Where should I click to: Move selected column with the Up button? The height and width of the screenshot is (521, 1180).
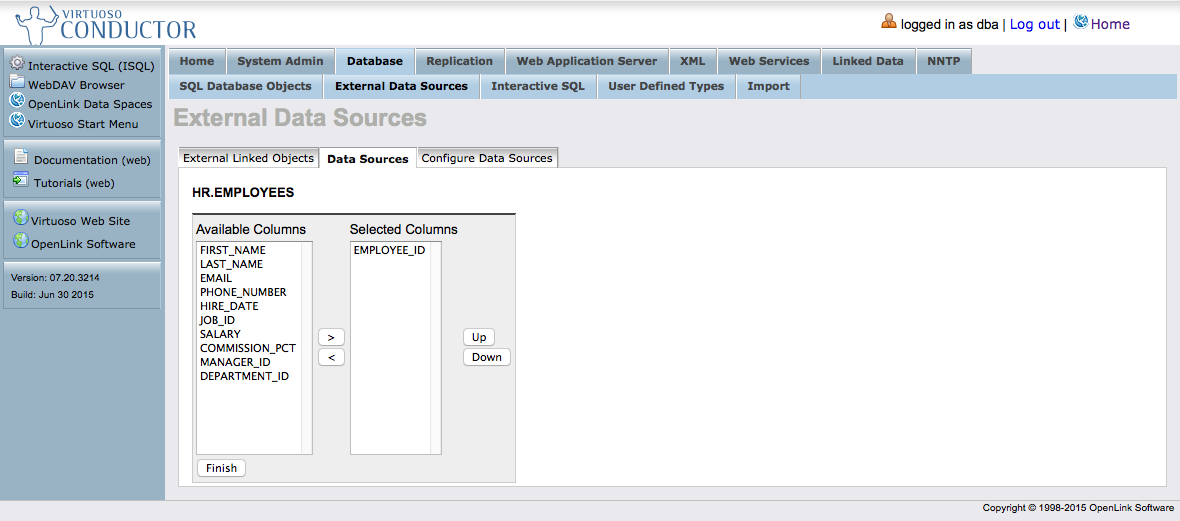click(x=479, y=337)
